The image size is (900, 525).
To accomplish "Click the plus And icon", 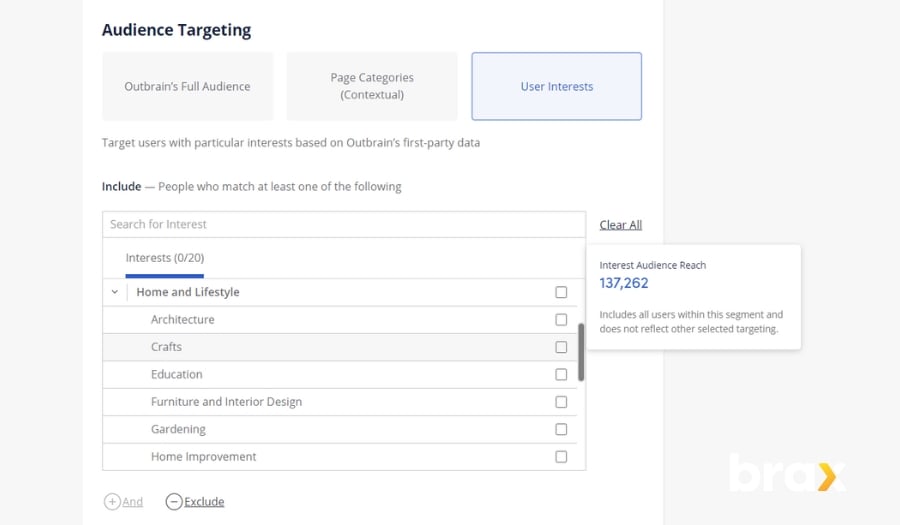I will tap(112, 501).
